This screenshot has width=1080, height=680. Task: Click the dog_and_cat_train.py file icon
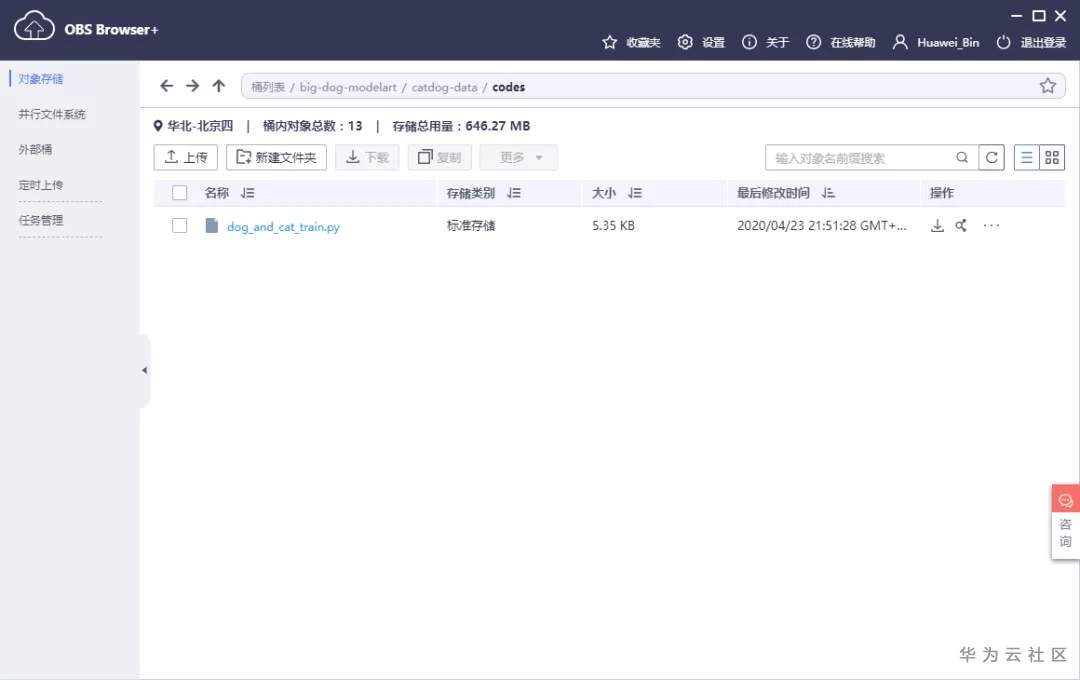pos(211,225)
